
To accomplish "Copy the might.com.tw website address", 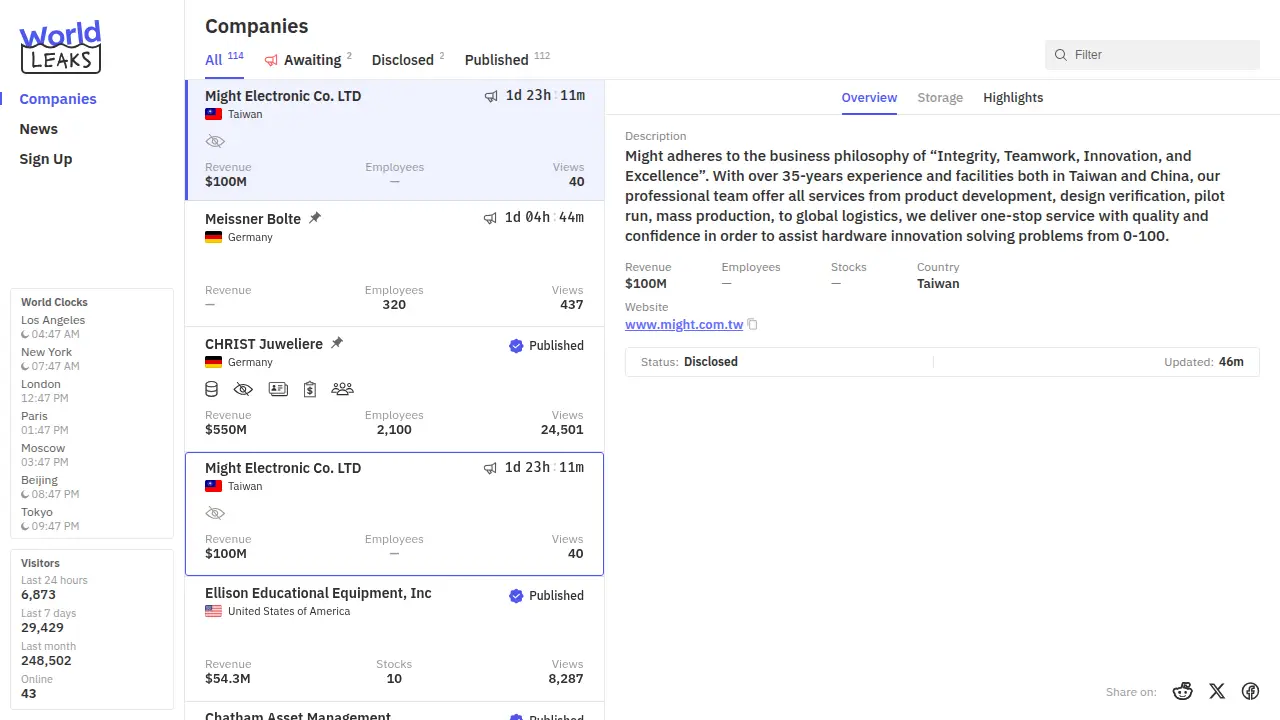I will [x=753, y=324].
